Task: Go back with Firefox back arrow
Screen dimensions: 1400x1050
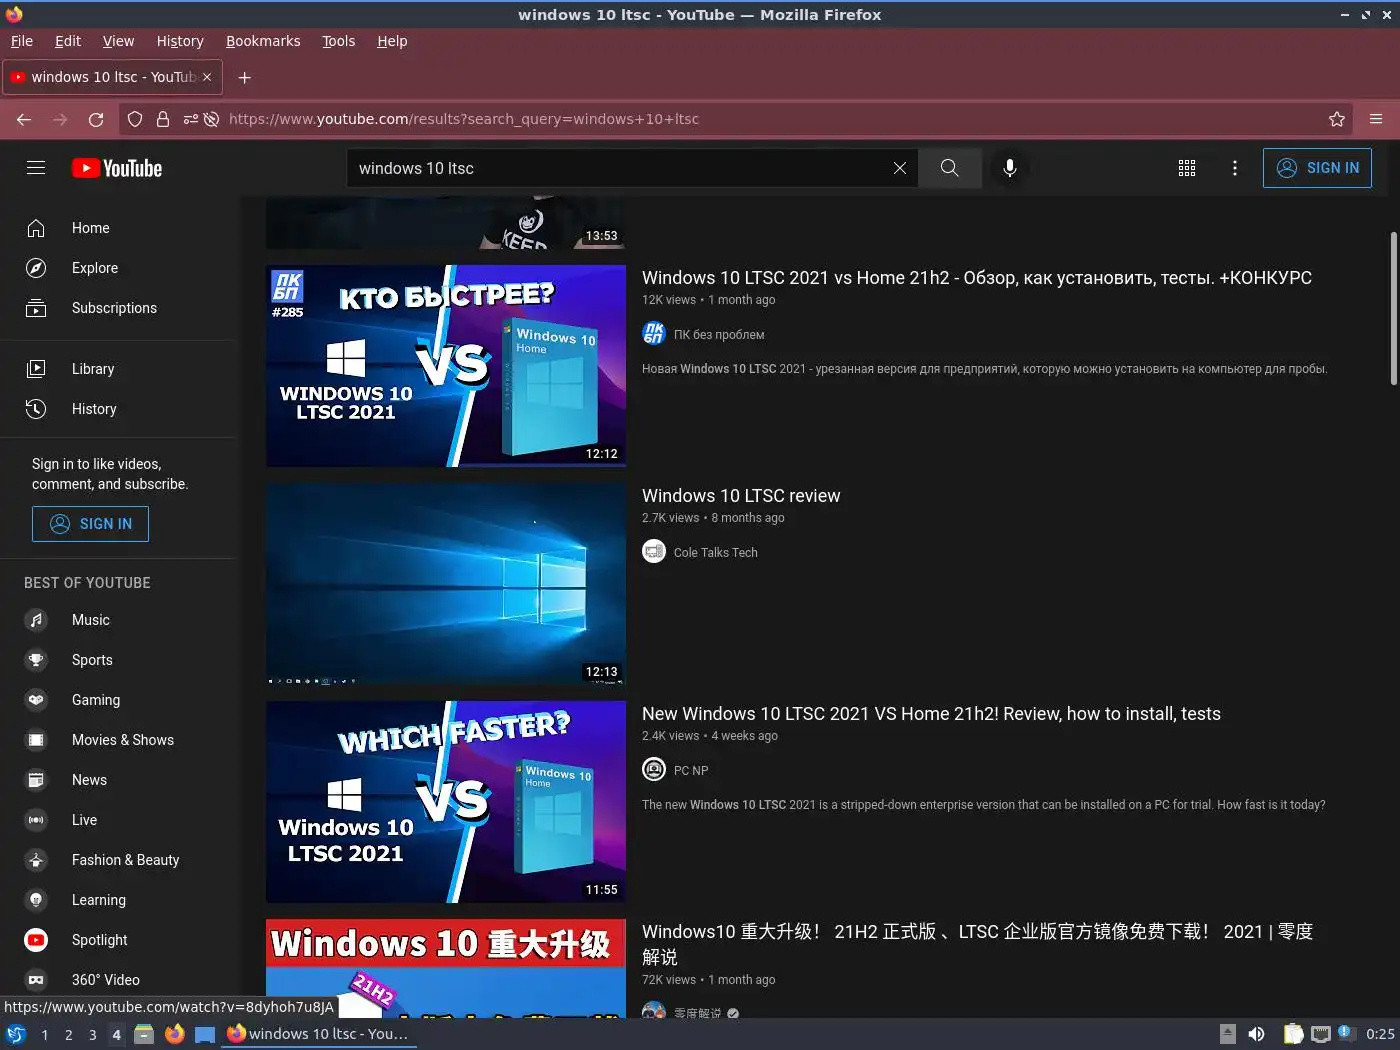Action: (x=24, y=119)
